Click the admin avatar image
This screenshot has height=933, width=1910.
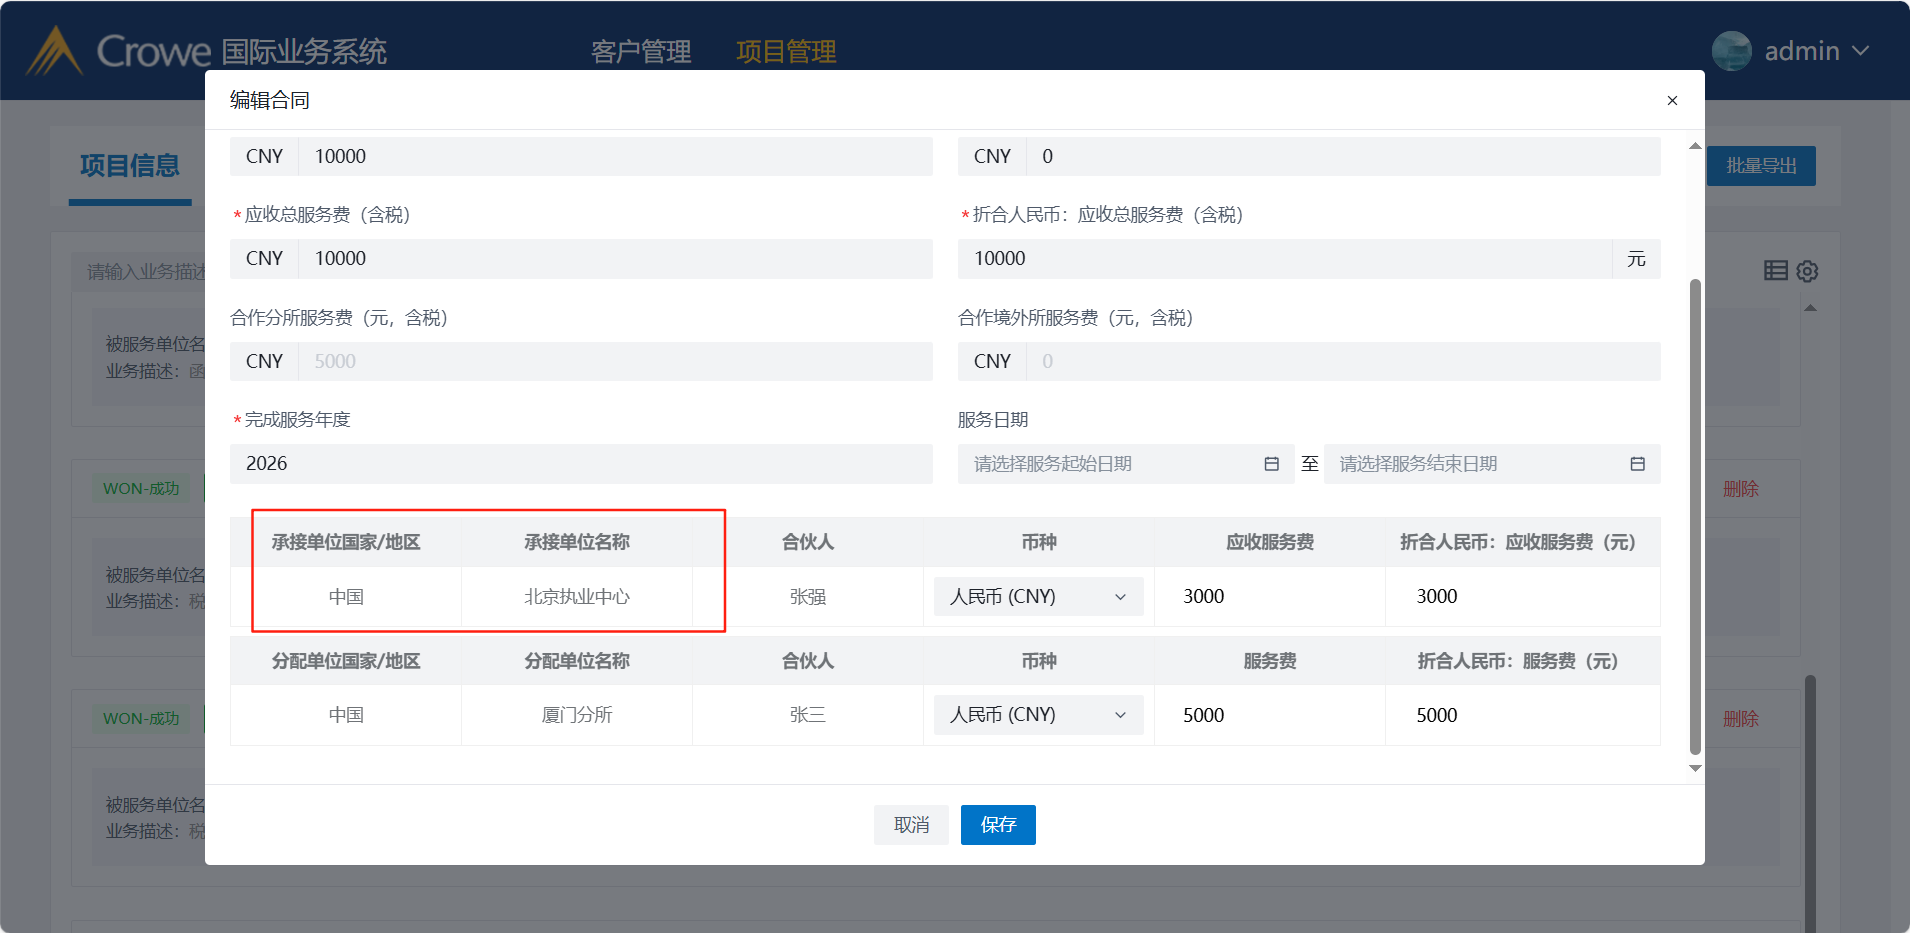pyautogui.click(x=1732, y=51)
